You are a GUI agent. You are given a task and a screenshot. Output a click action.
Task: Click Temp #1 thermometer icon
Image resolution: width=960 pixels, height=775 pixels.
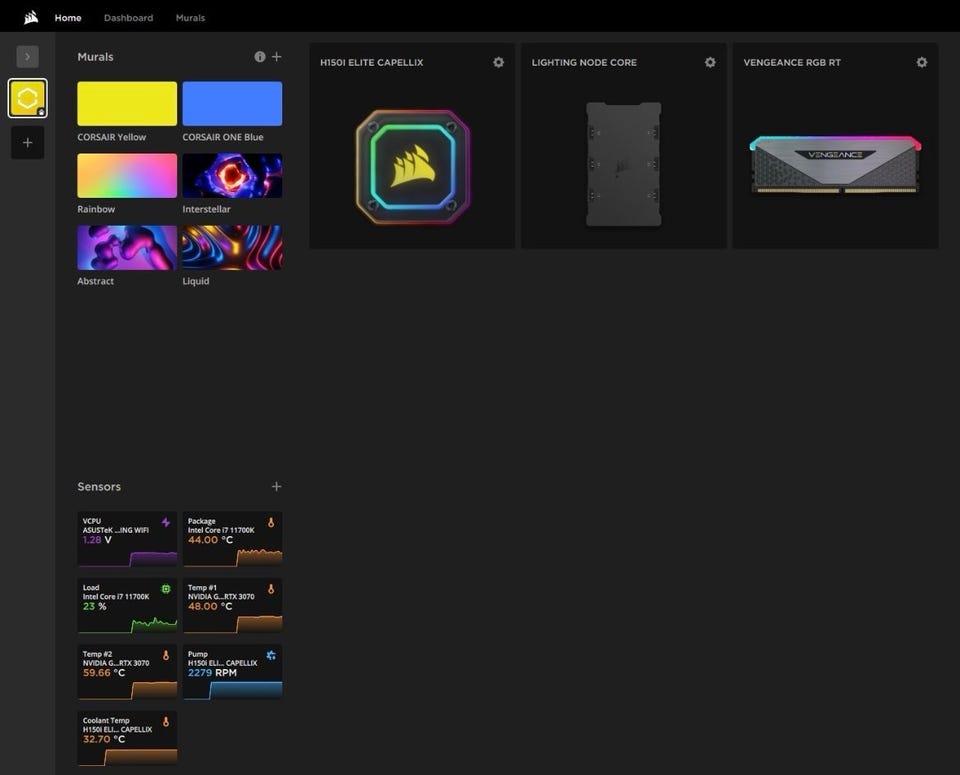tap(271, 589)
